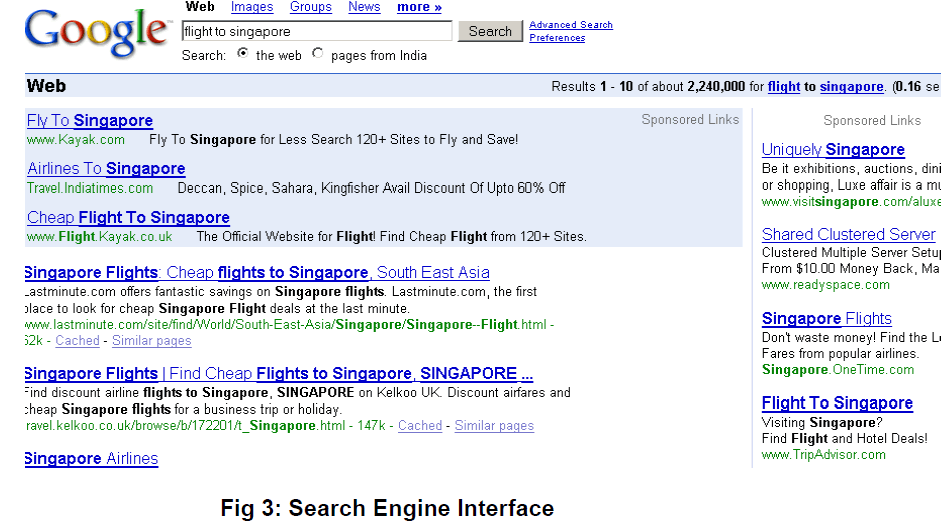
Task: Click www.Flight.Kayak.co.uk URL text
Action: (100, 236)
